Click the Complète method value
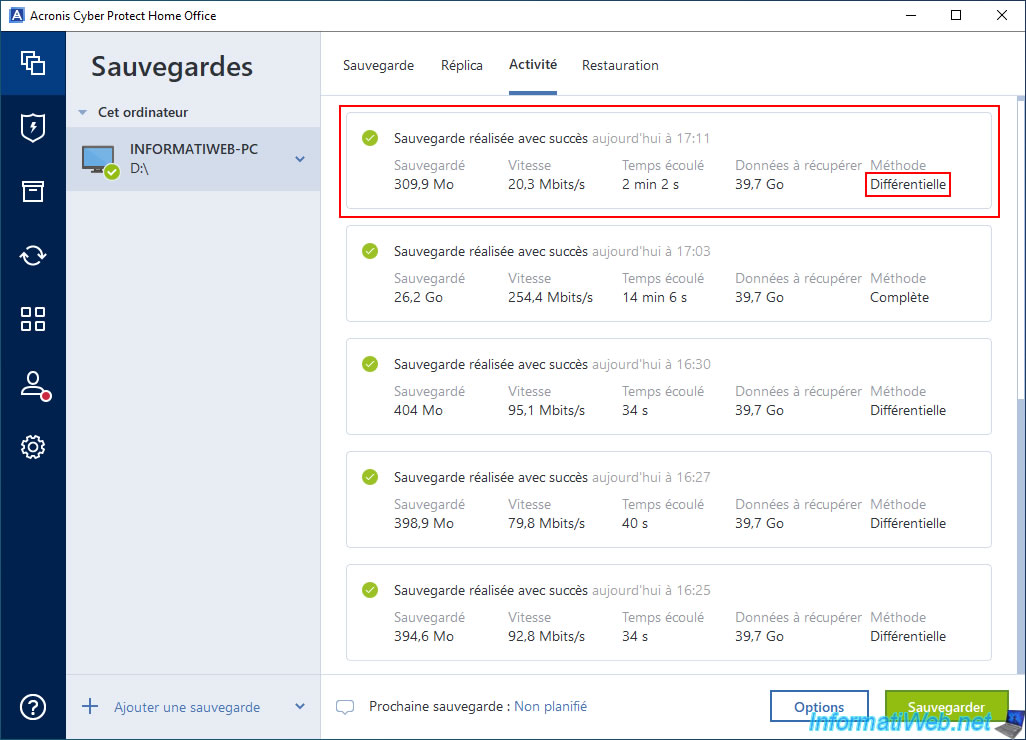The height and width of the screenshot is (740, 1026). 899,298
